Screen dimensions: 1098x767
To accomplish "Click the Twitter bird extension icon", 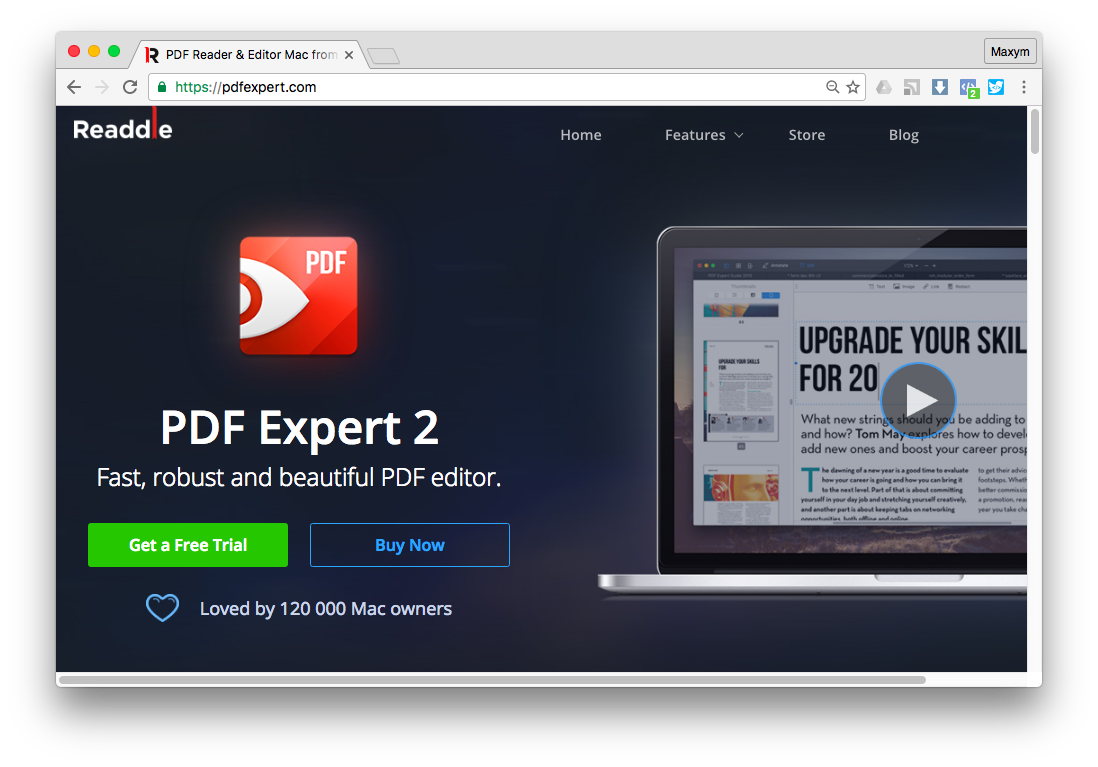I will [x=996, y=87].
